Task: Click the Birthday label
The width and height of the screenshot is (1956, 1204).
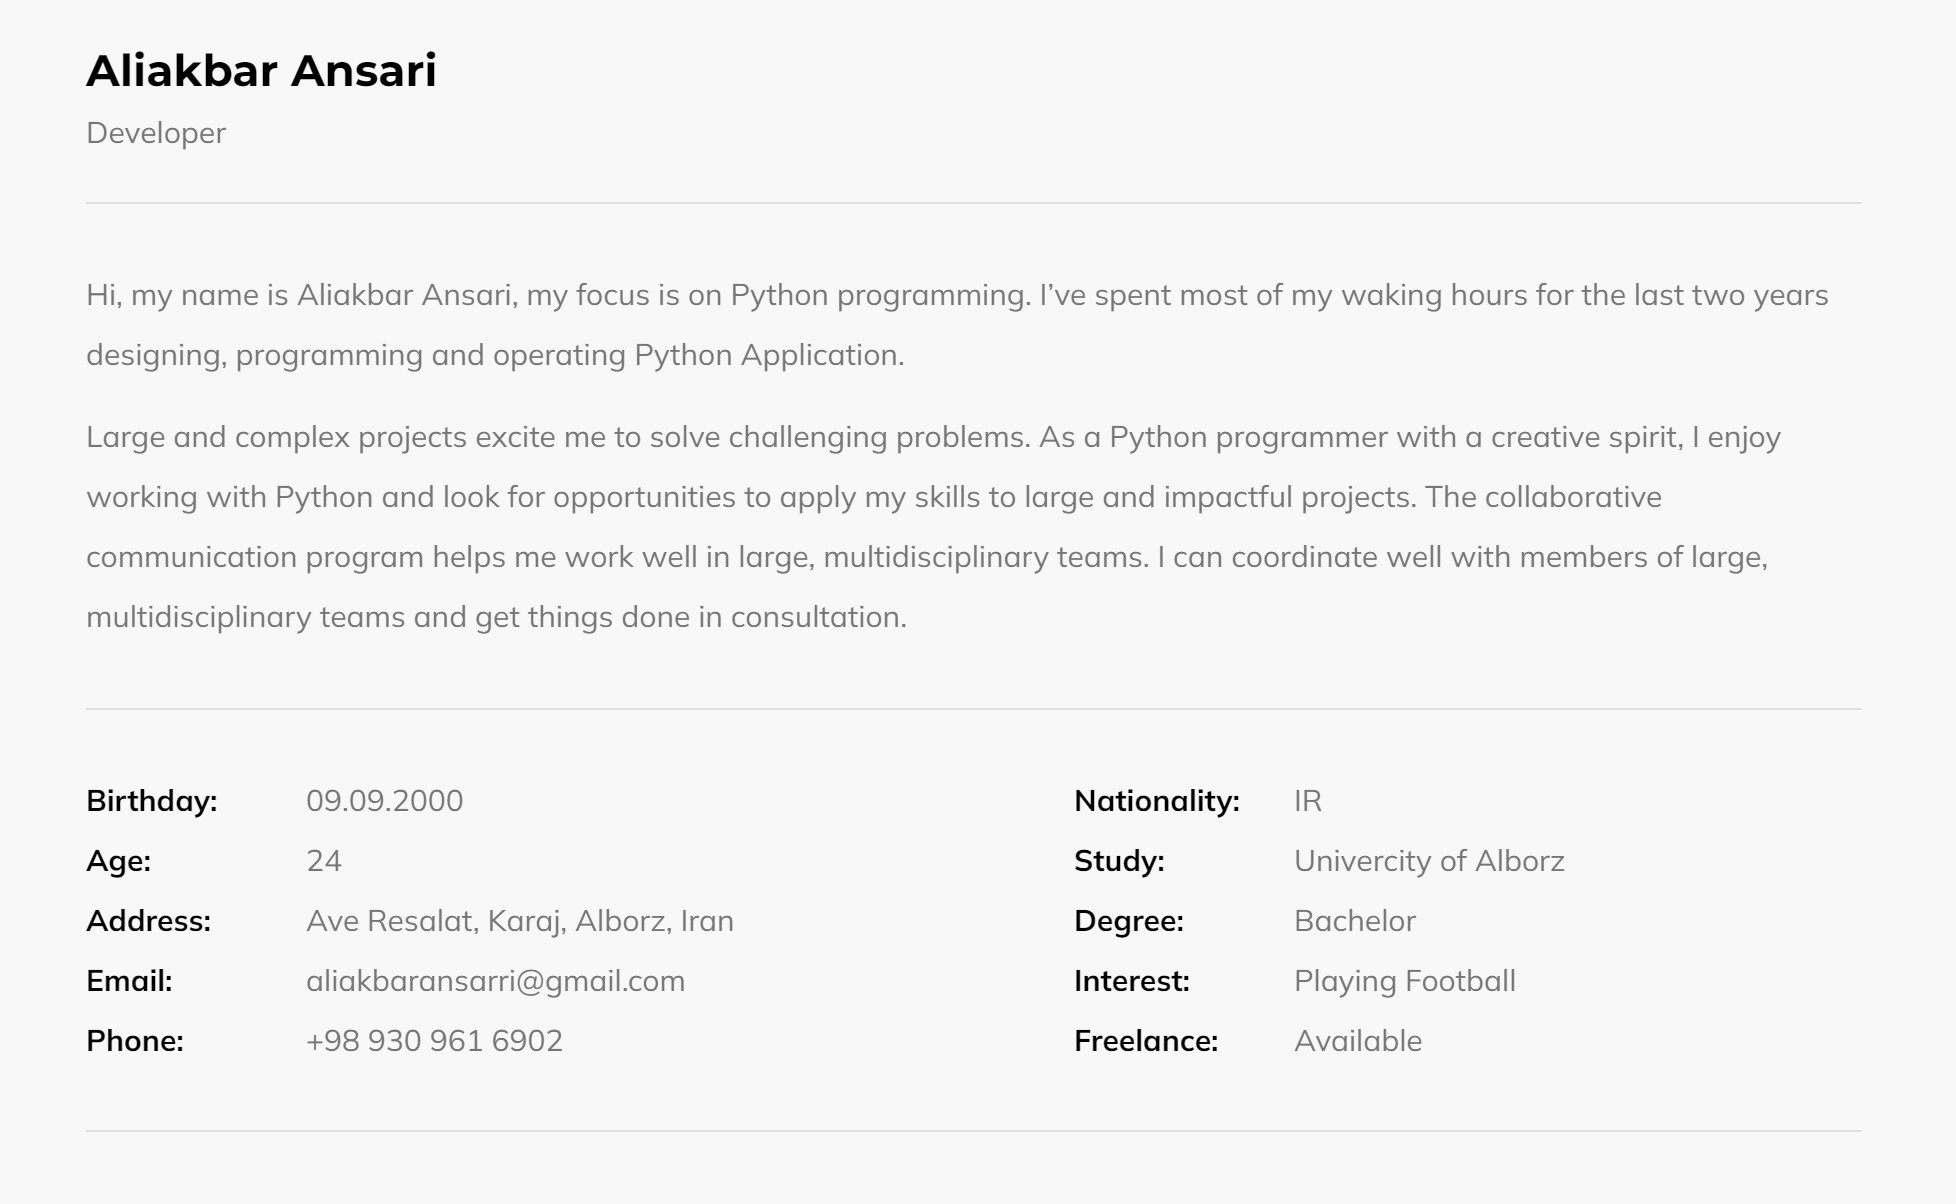Action: [x=152, y=801]
